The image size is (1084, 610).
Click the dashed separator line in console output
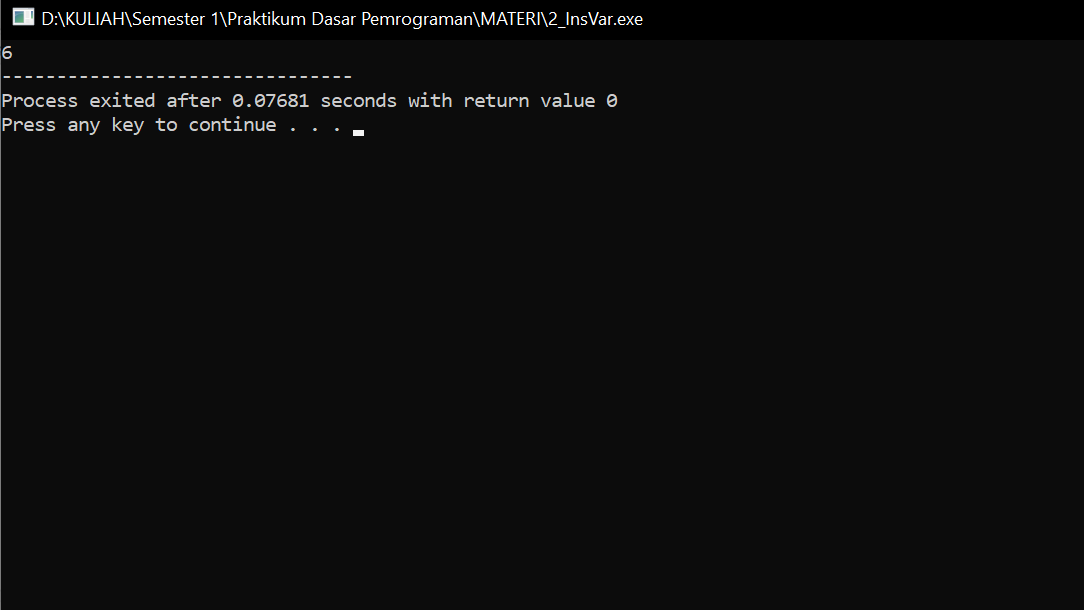click(175, 75)
